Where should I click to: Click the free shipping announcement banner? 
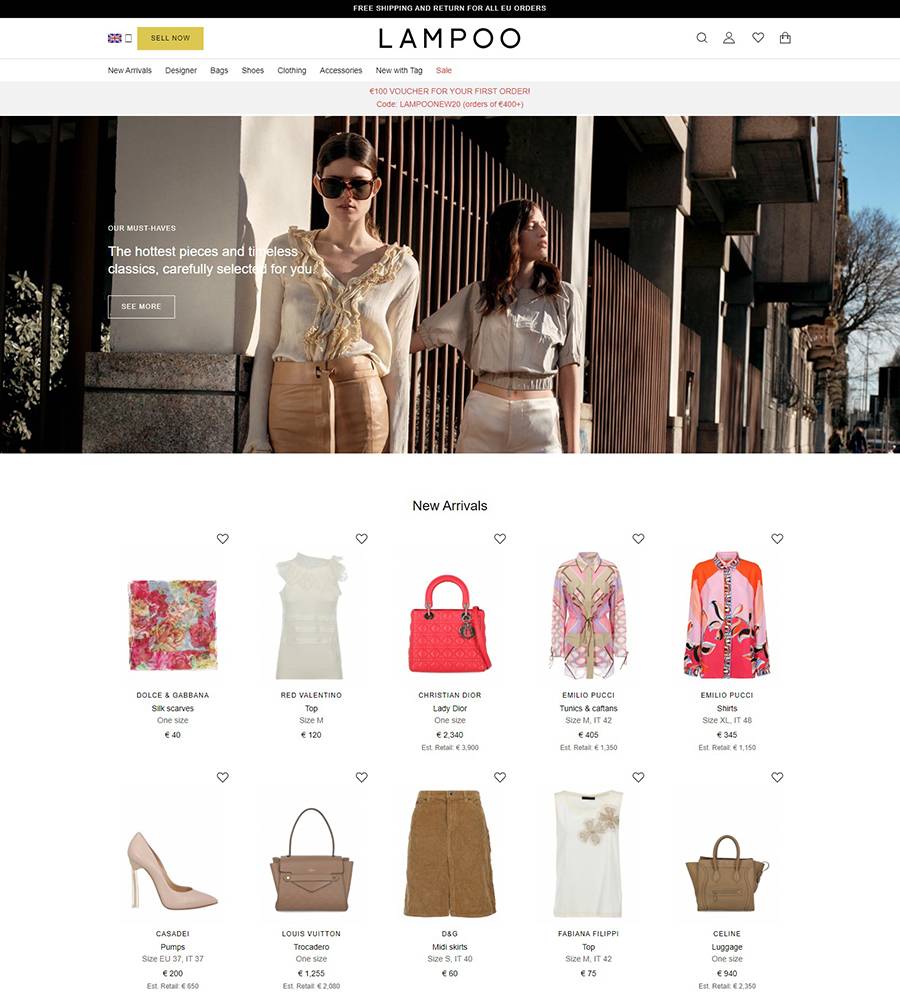[450, 8]
